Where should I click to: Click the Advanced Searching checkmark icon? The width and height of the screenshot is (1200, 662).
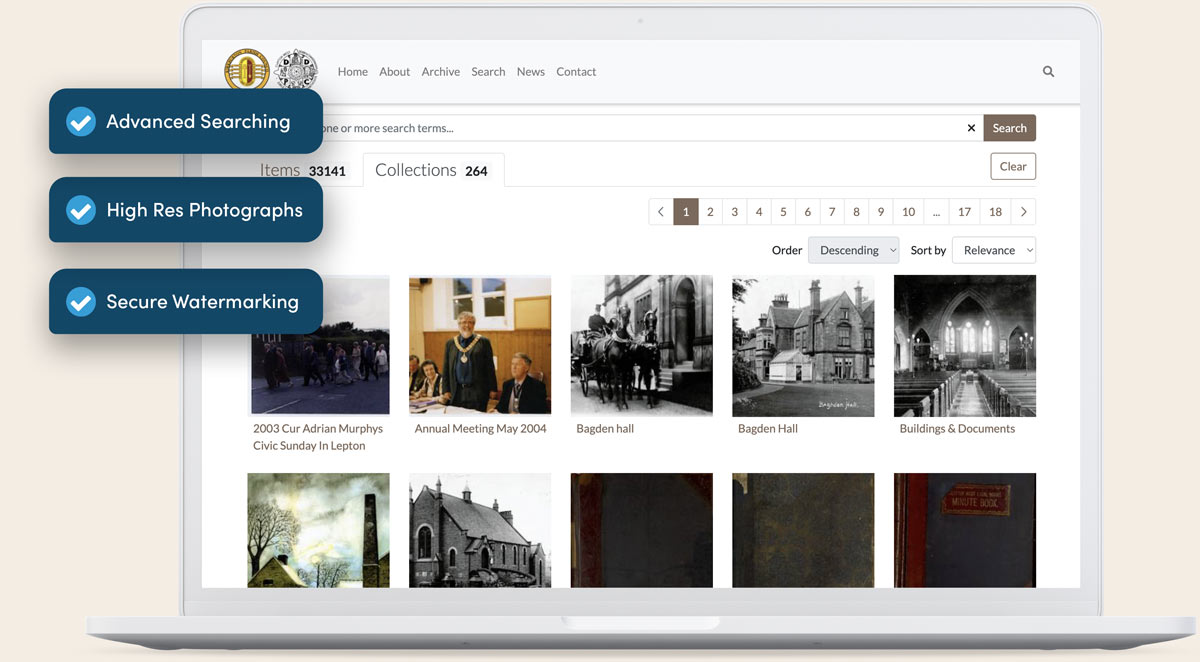click(x=81, y=122)
